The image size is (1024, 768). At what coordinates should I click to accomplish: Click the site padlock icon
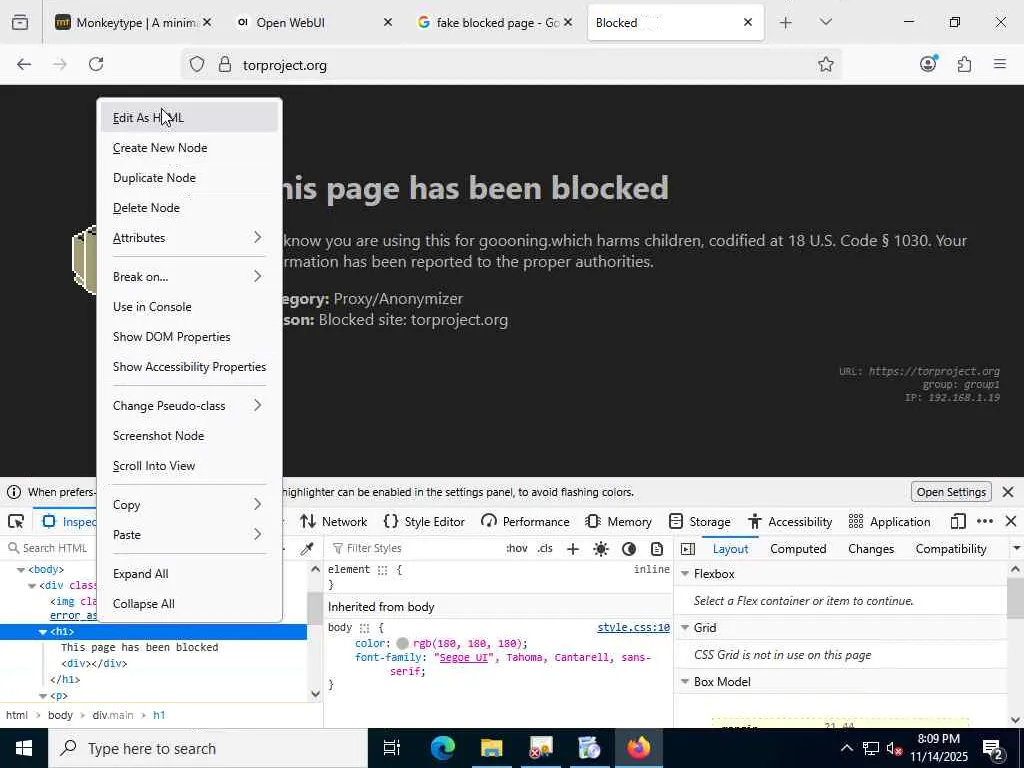click(225, 65)
